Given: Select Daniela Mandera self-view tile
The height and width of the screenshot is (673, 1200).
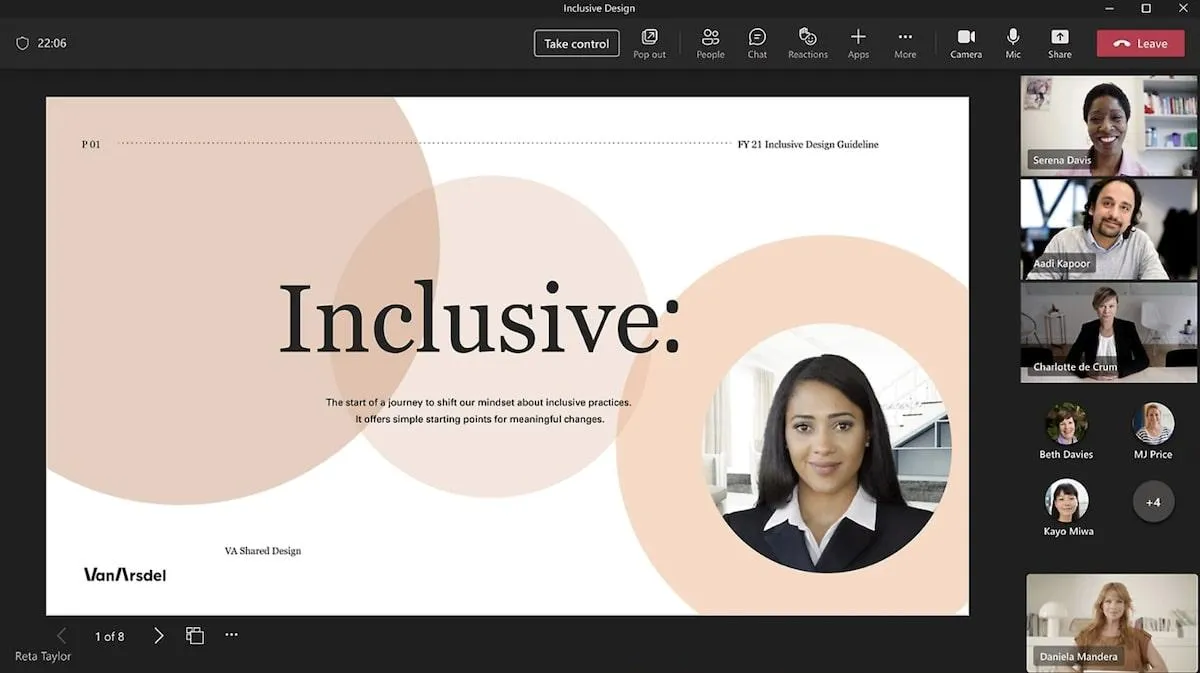Looking at the screenshot, I should 1112,622.
